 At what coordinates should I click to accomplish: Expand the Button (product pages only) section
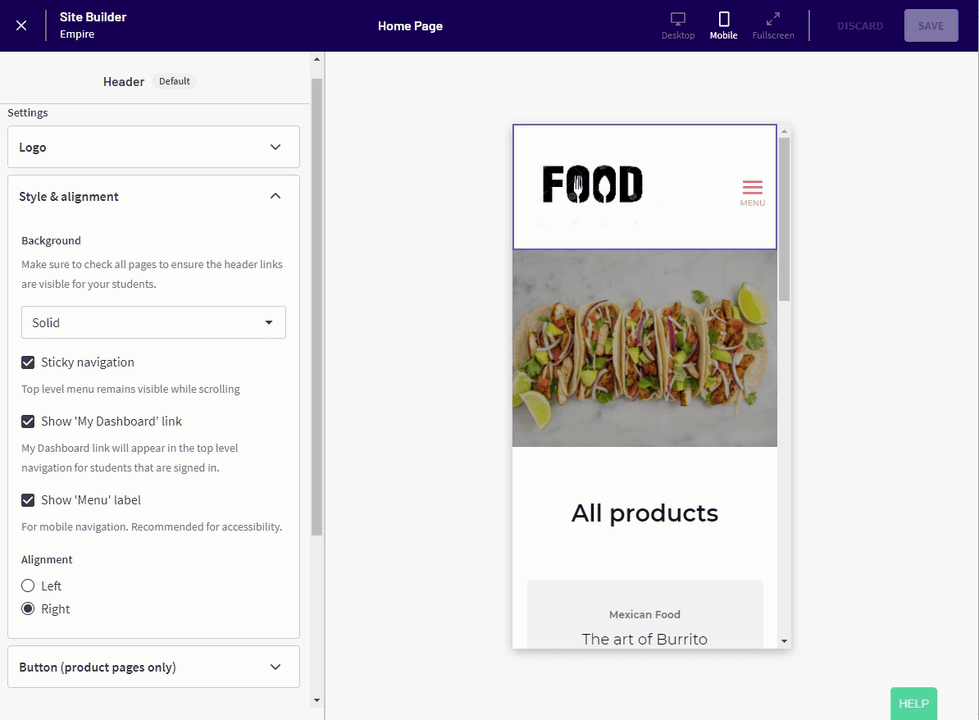pyautogui.click(x=154, y=667)
